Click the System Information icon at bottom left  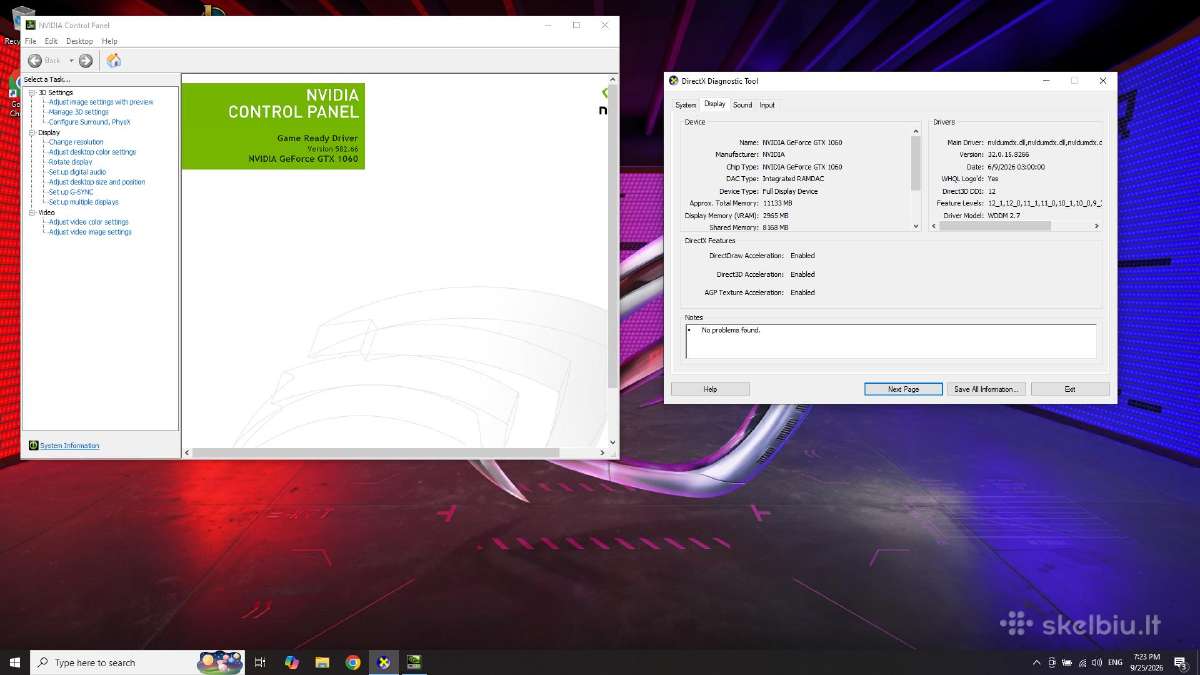pos(33,446)
